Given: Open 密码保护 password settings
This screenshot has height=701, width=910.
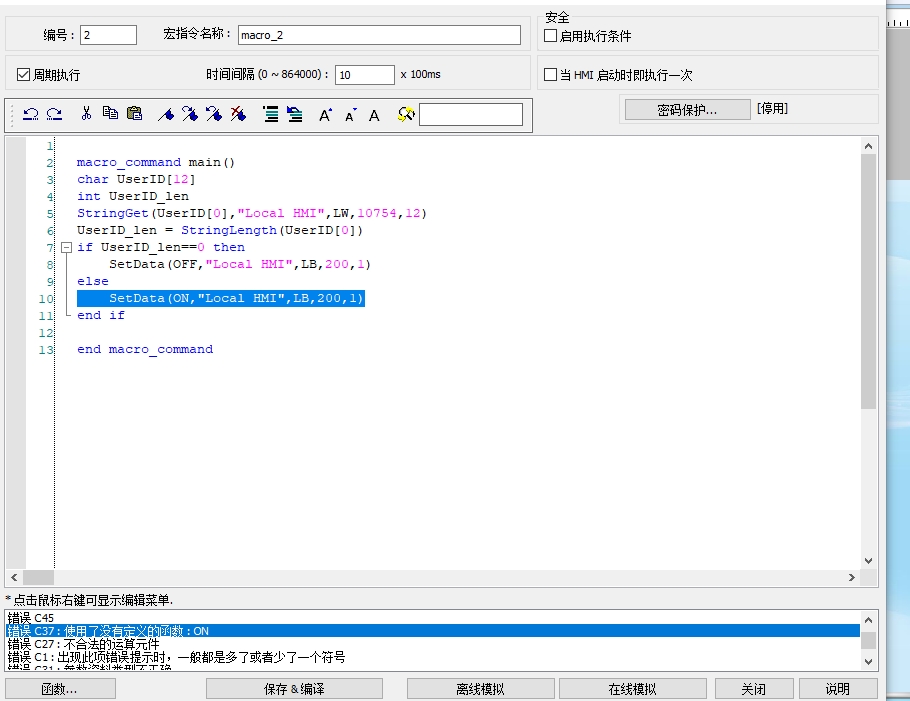Looking at the screenshot, I should (687, 110).
